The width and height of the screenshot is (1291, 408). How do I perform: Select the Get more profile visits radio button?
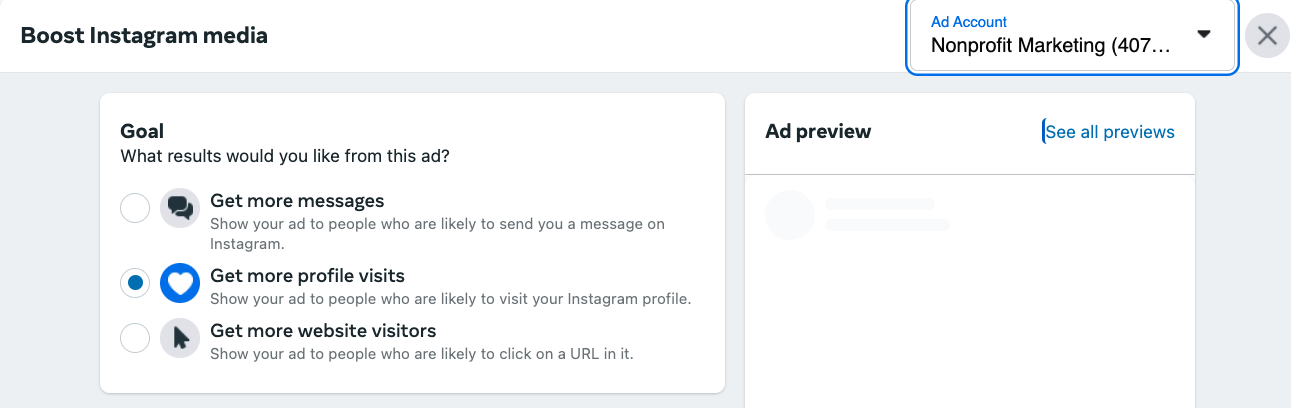(135, 284)
